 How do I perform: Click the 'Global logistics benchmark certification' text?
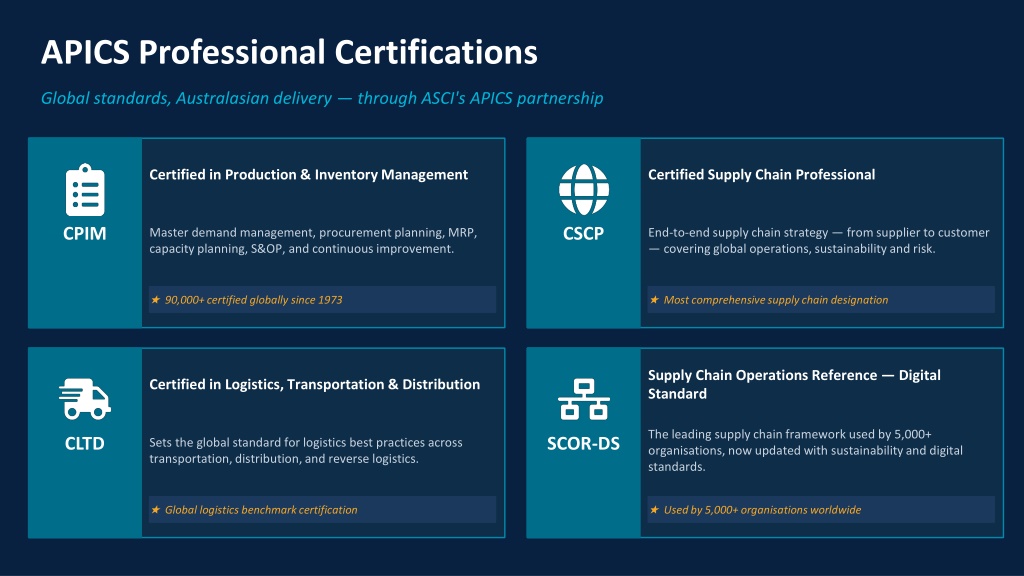click(x=261, y=509)
